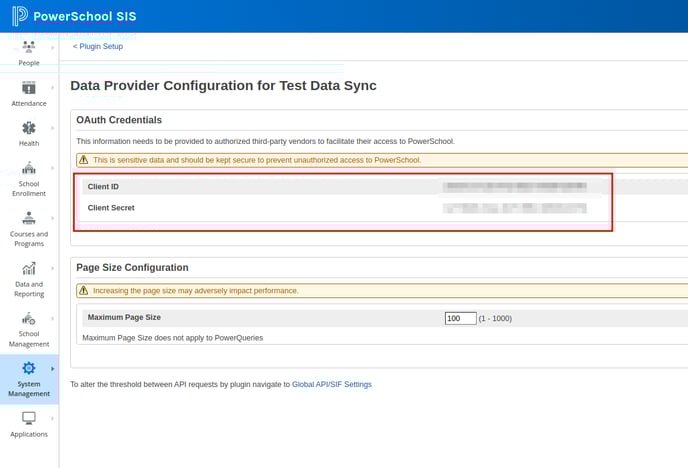Open the Courses and Programs icon
This screenshot has width=688, height=468.
pos(29,218)
